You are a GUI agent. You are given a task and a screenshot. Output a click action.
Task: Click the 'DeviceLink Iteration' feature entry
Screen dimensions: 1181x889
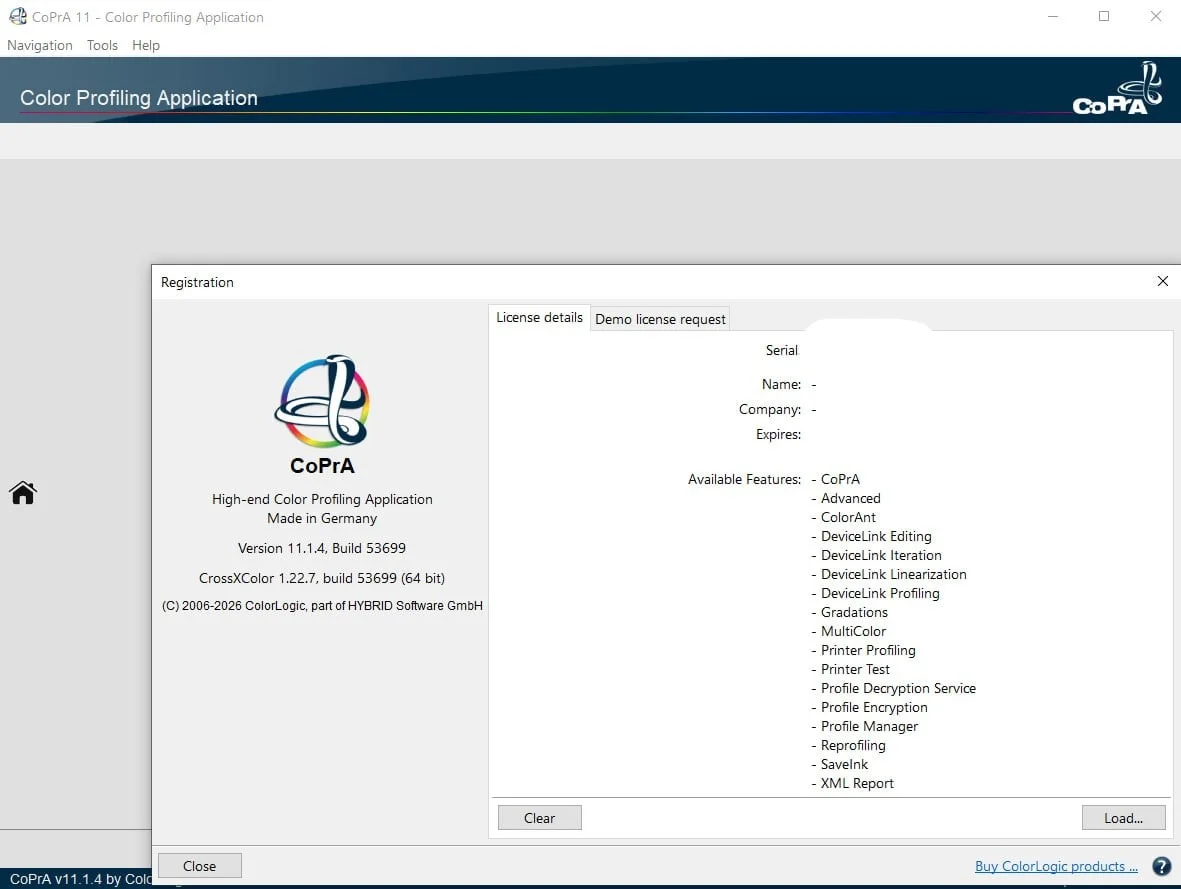pyautogui.click(x=881, y=555)
